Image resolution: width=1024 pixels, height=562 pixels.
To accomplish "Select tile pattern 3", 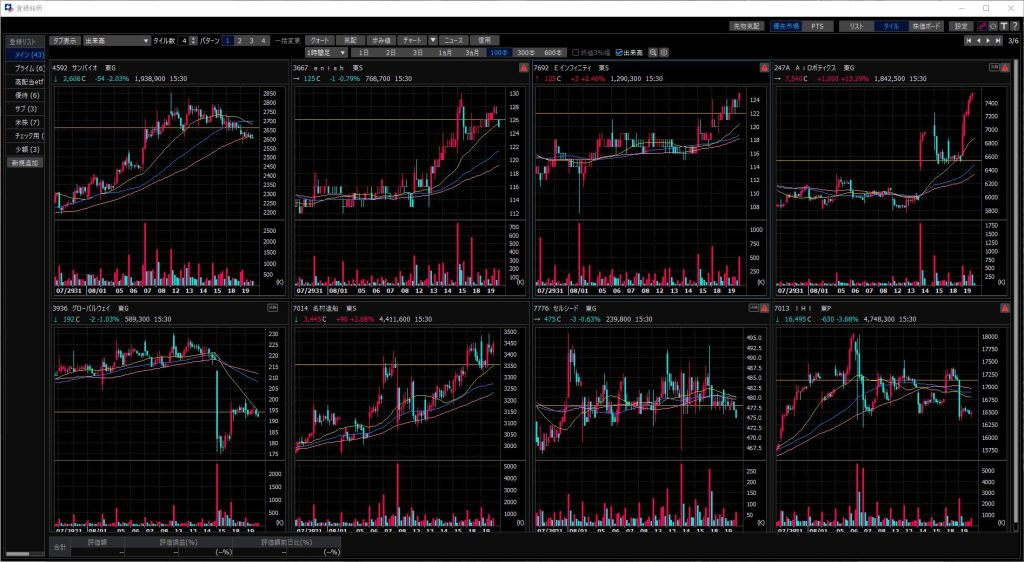I will pyautogui.click(x=252, y=40).
